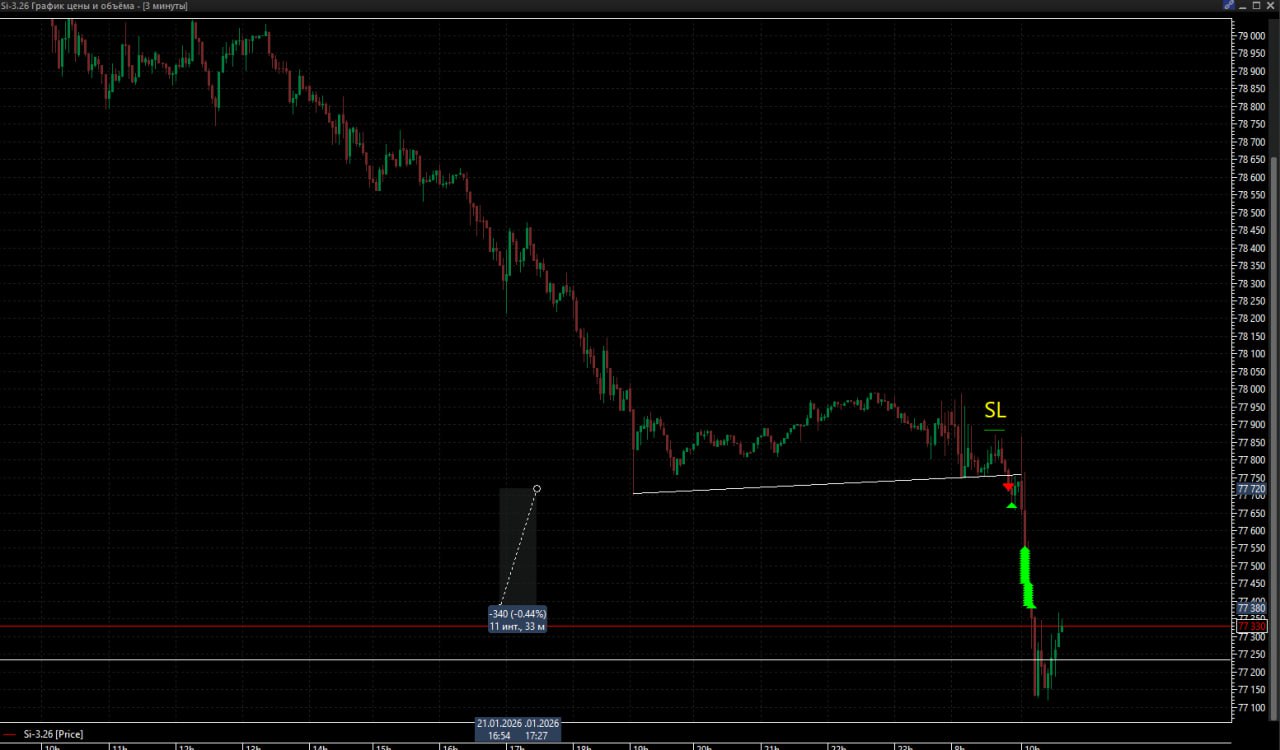The width and height of the screenshot is (1280, 750).
Task: Click the window title Si-3.26 График цены и объёма
Action: tap(95, 6)
